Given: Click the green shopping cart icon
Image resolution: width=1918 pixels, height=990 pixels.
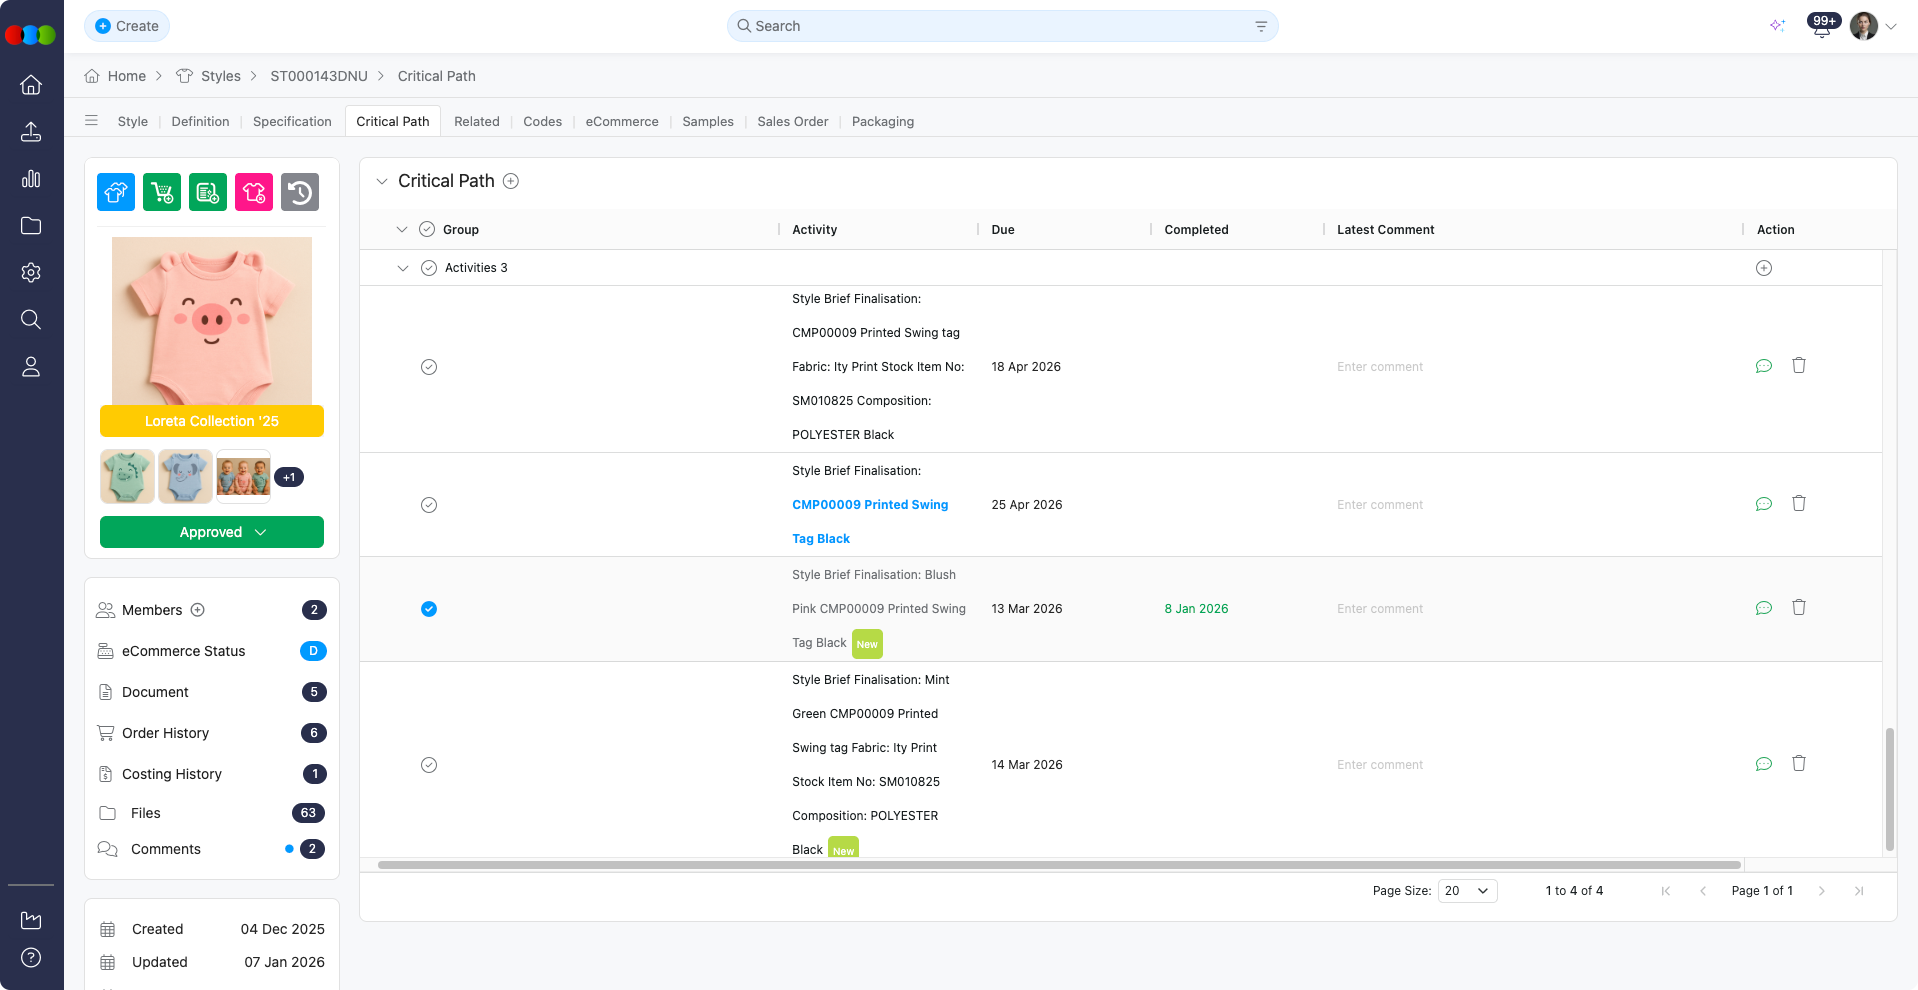Looking at the screenshot, I should coord(162,192).
